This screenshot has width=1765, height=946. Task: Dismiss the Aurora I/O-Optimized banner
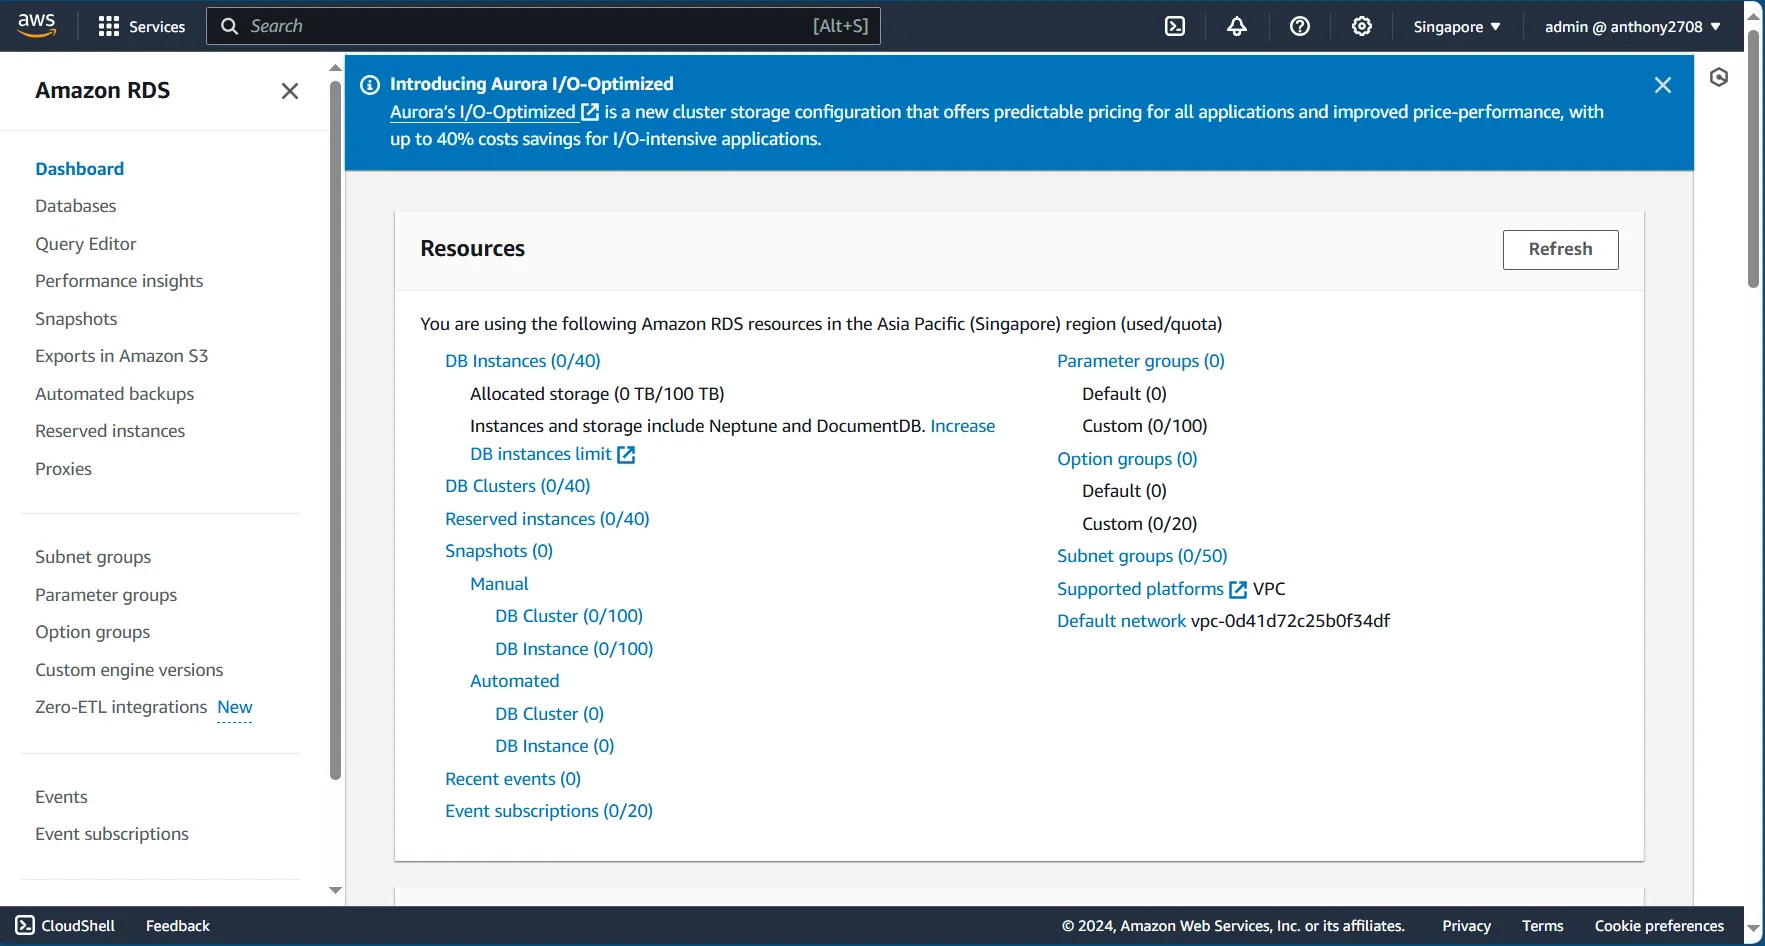click(x=1663, y=85)
